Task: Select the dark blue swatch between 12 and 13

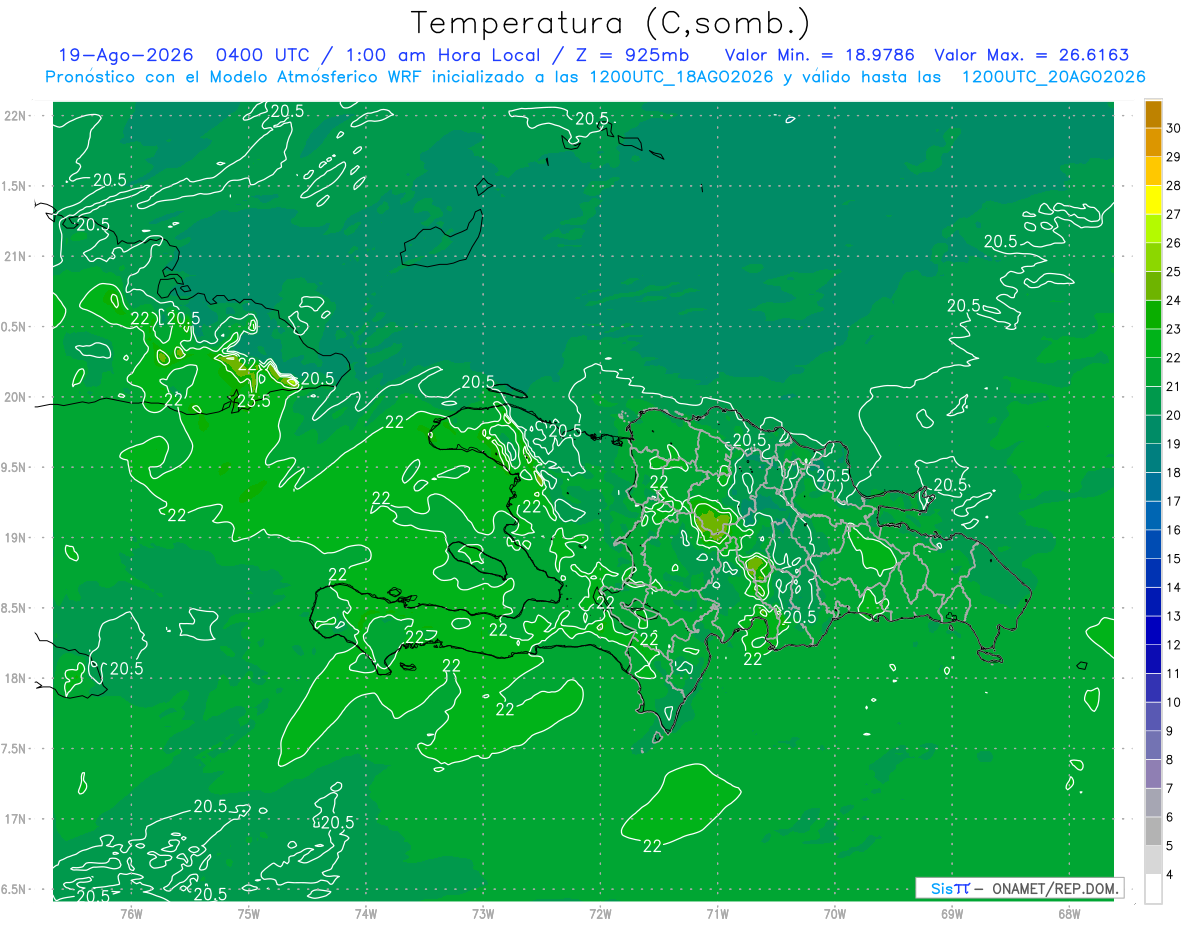Action: [x=1153, y=630]
